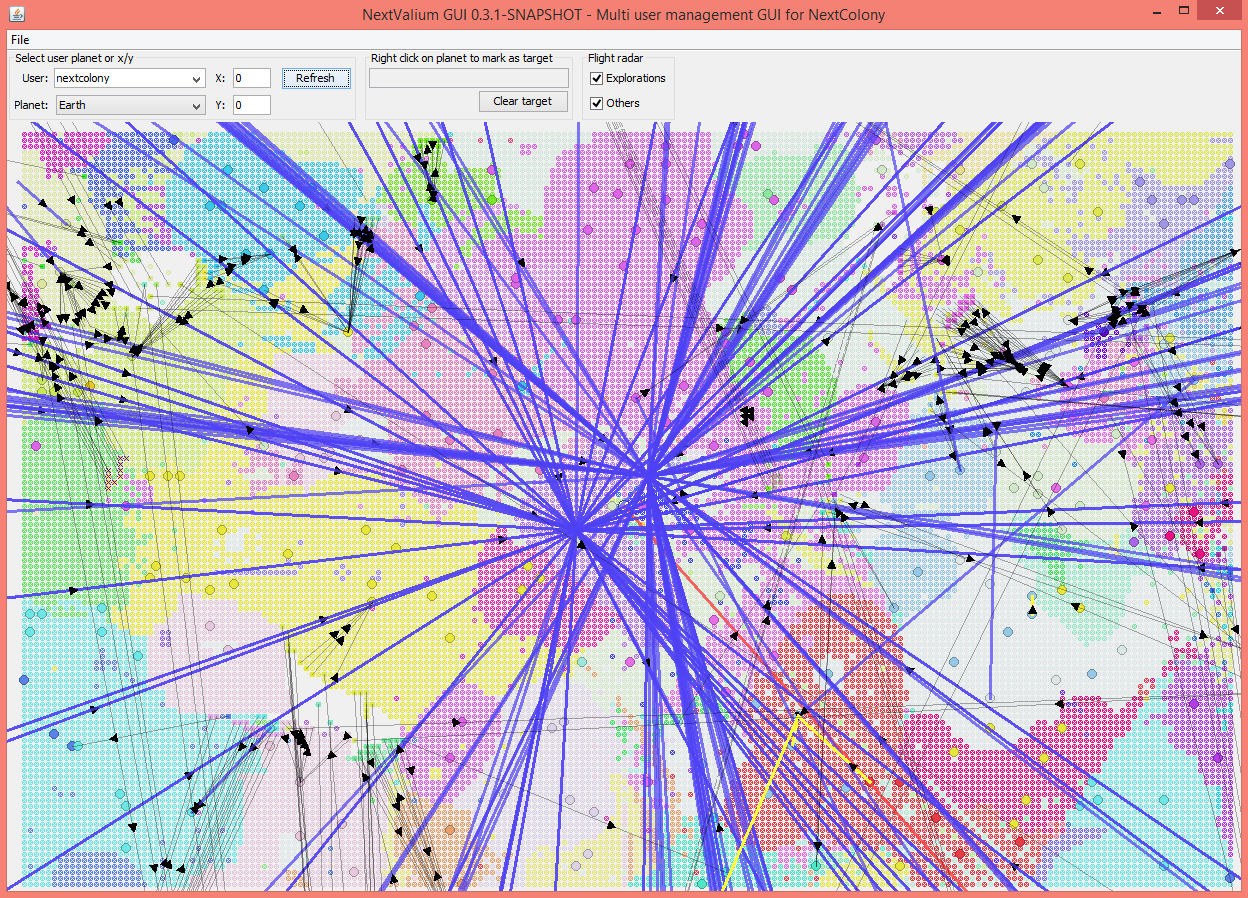This screenshot has width=1248, height=898.
Task: Click the "Select user planet or x/y" label
Action: click(x=74, y=58)
